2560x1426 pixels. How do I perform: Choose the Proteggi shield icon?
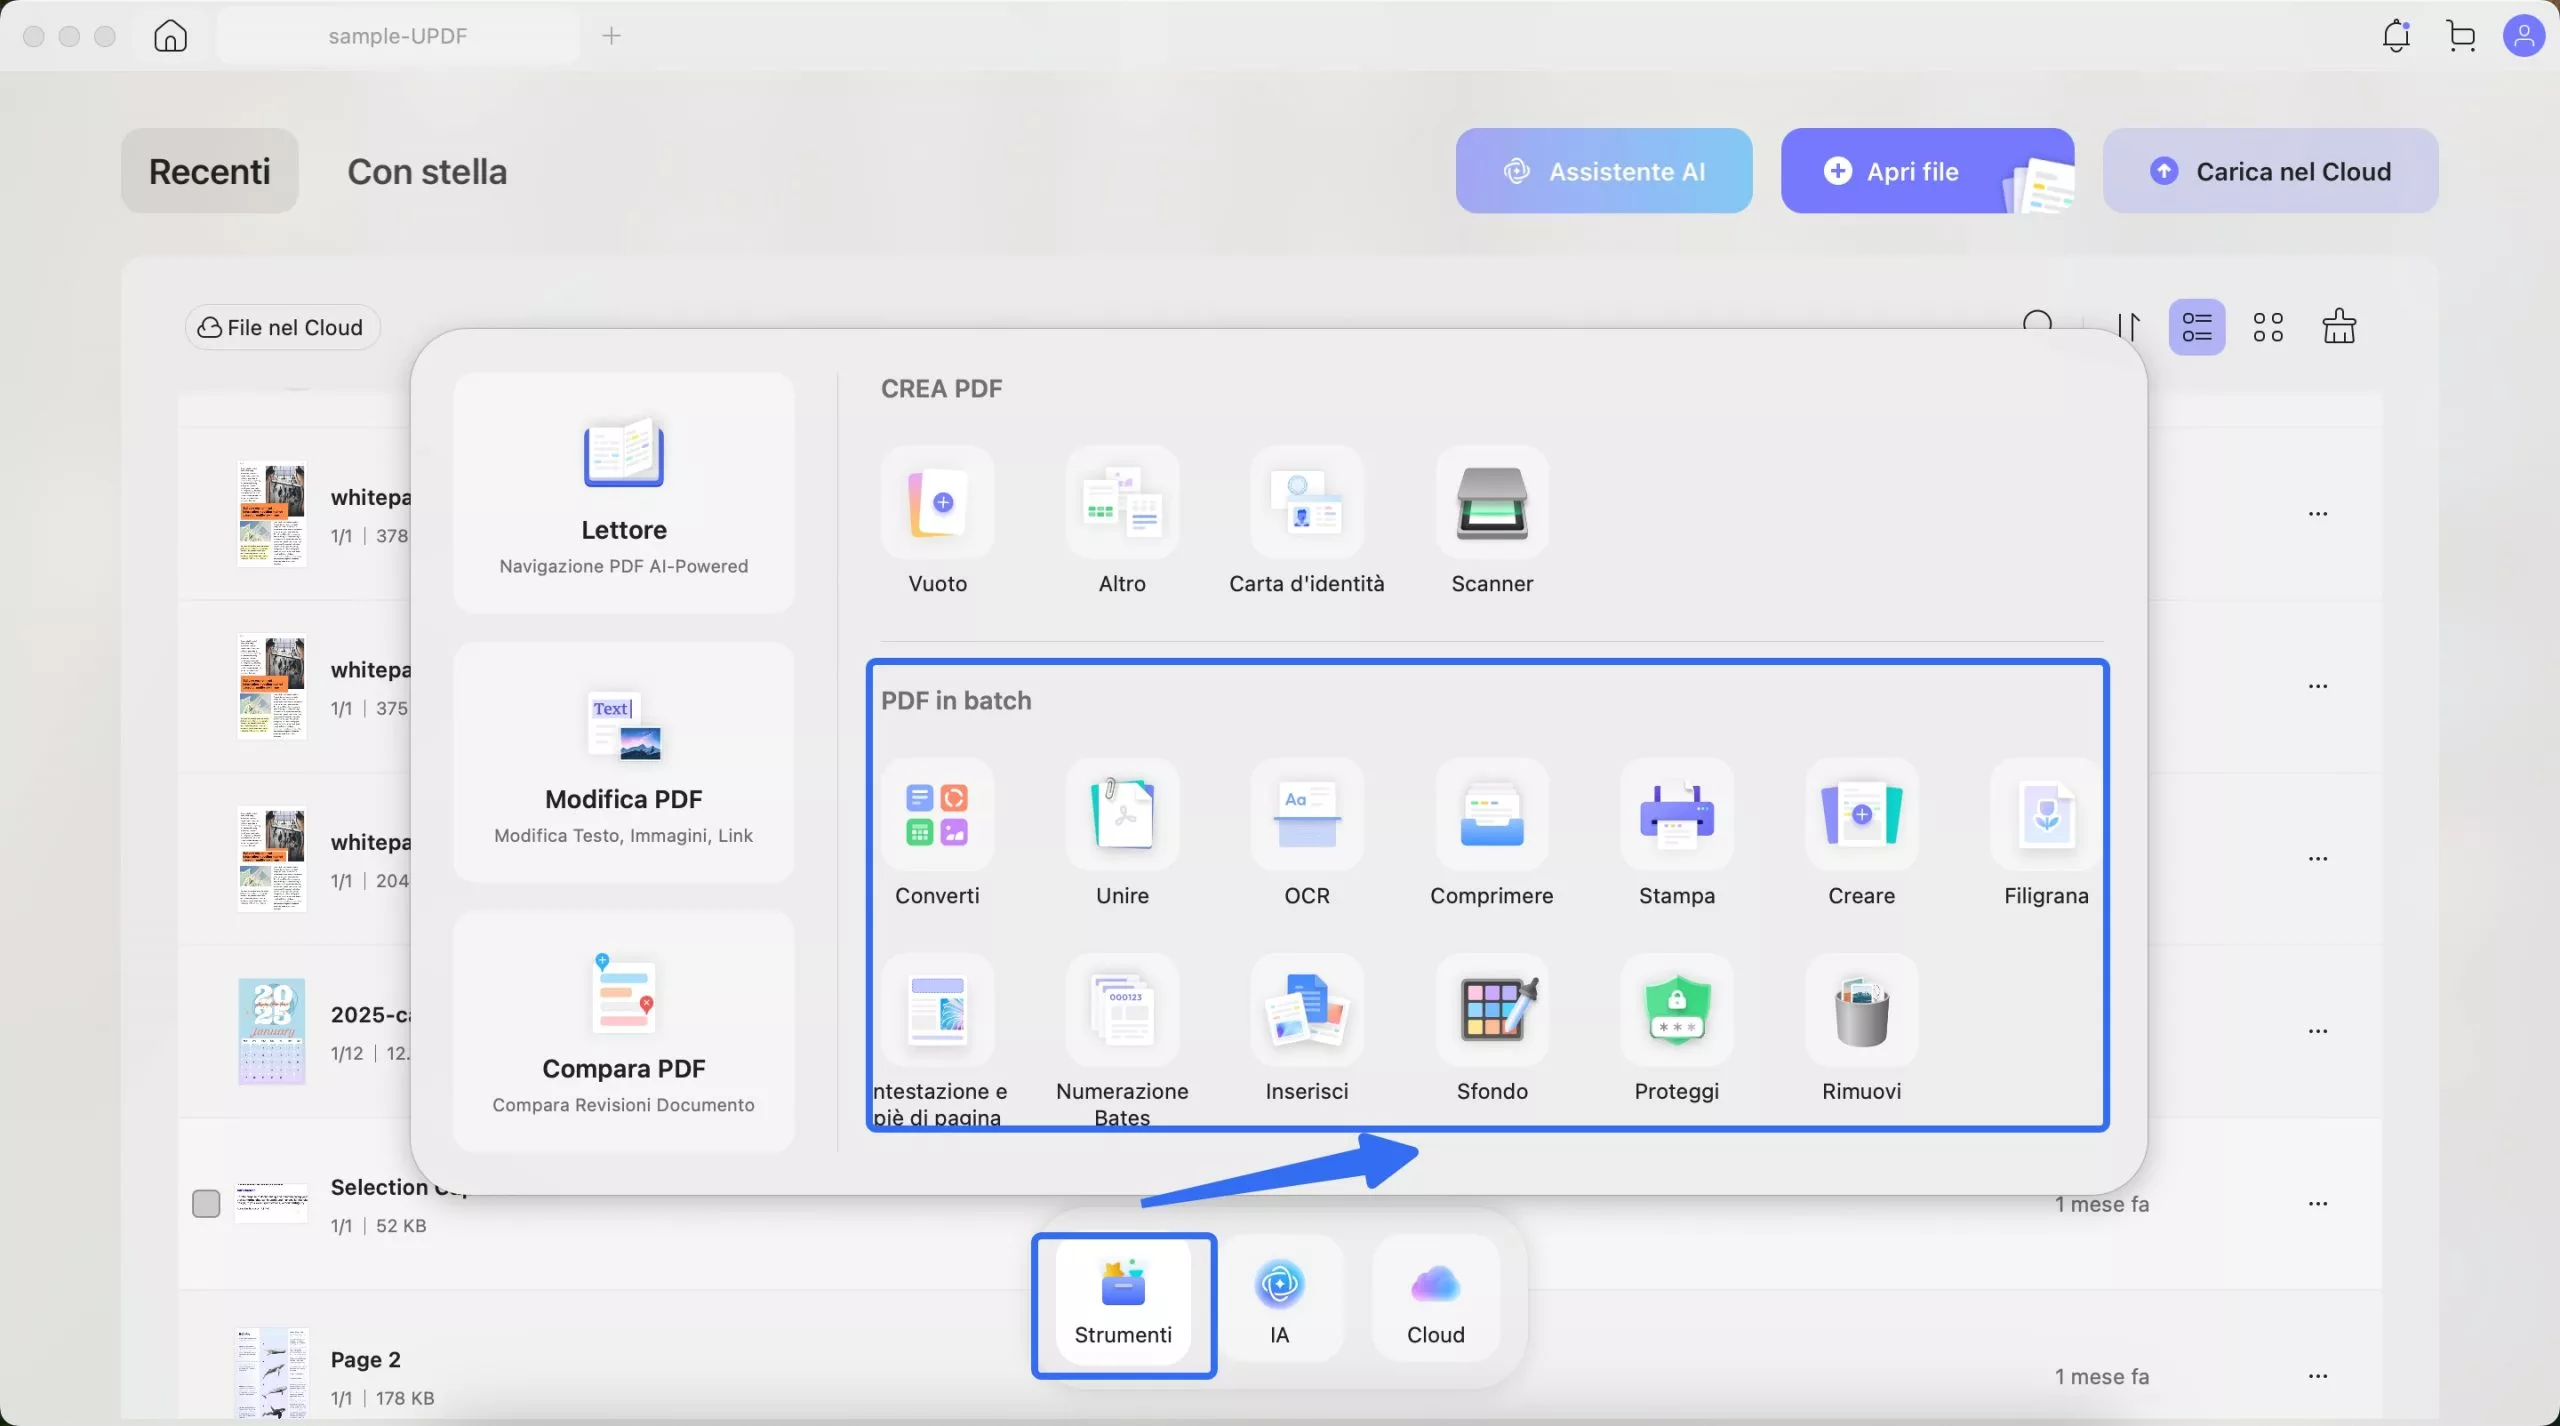(x=1676, y=1010)
